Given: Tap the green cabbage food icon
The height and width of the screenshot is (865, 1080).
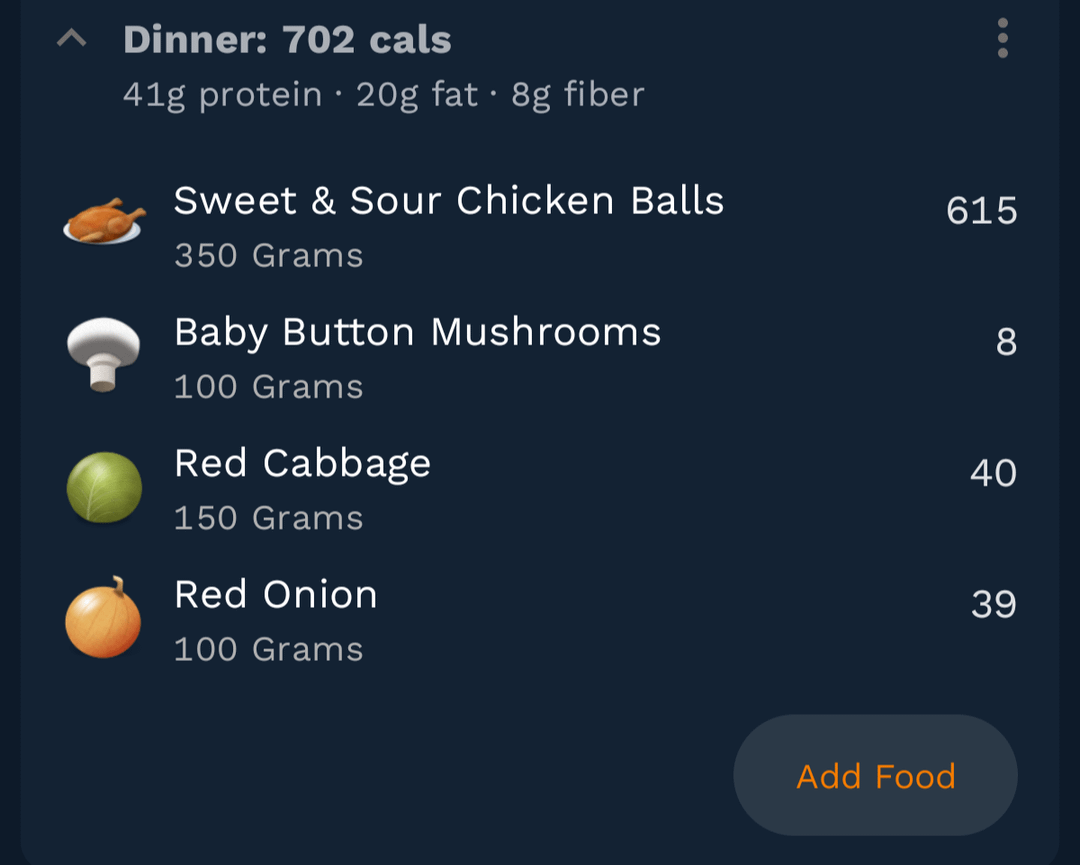Looking at the screenshot, I should [104, 487].
